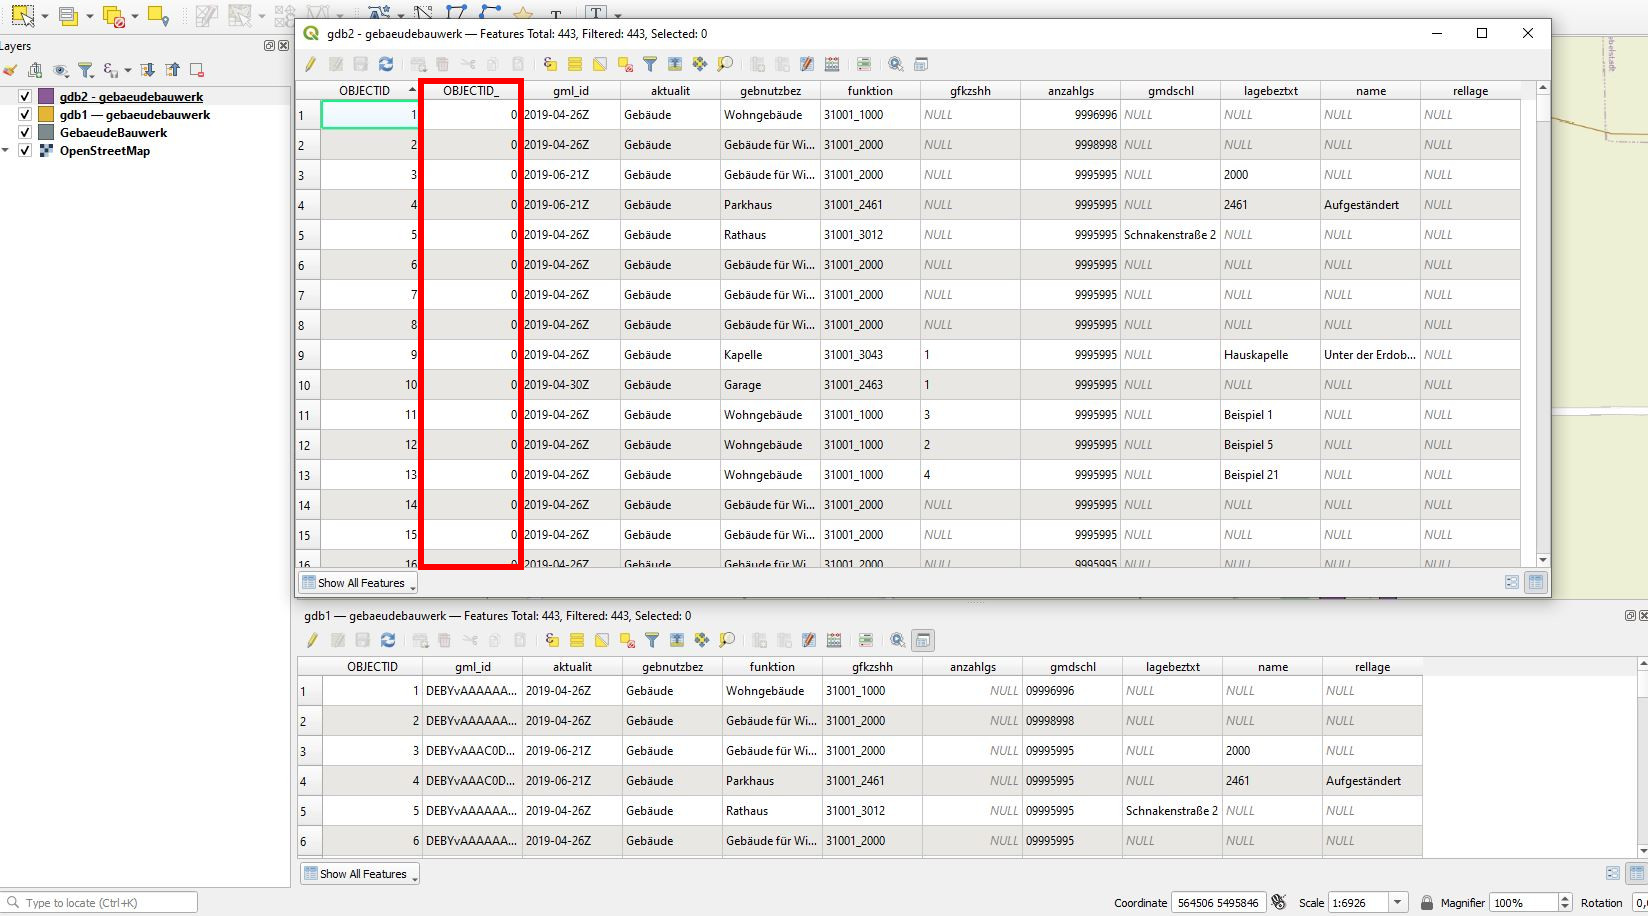Uncheck the GebaeudeBauwerk layer visibility
This screenshot has height=916, width=1648.
(x=24, y=132)
